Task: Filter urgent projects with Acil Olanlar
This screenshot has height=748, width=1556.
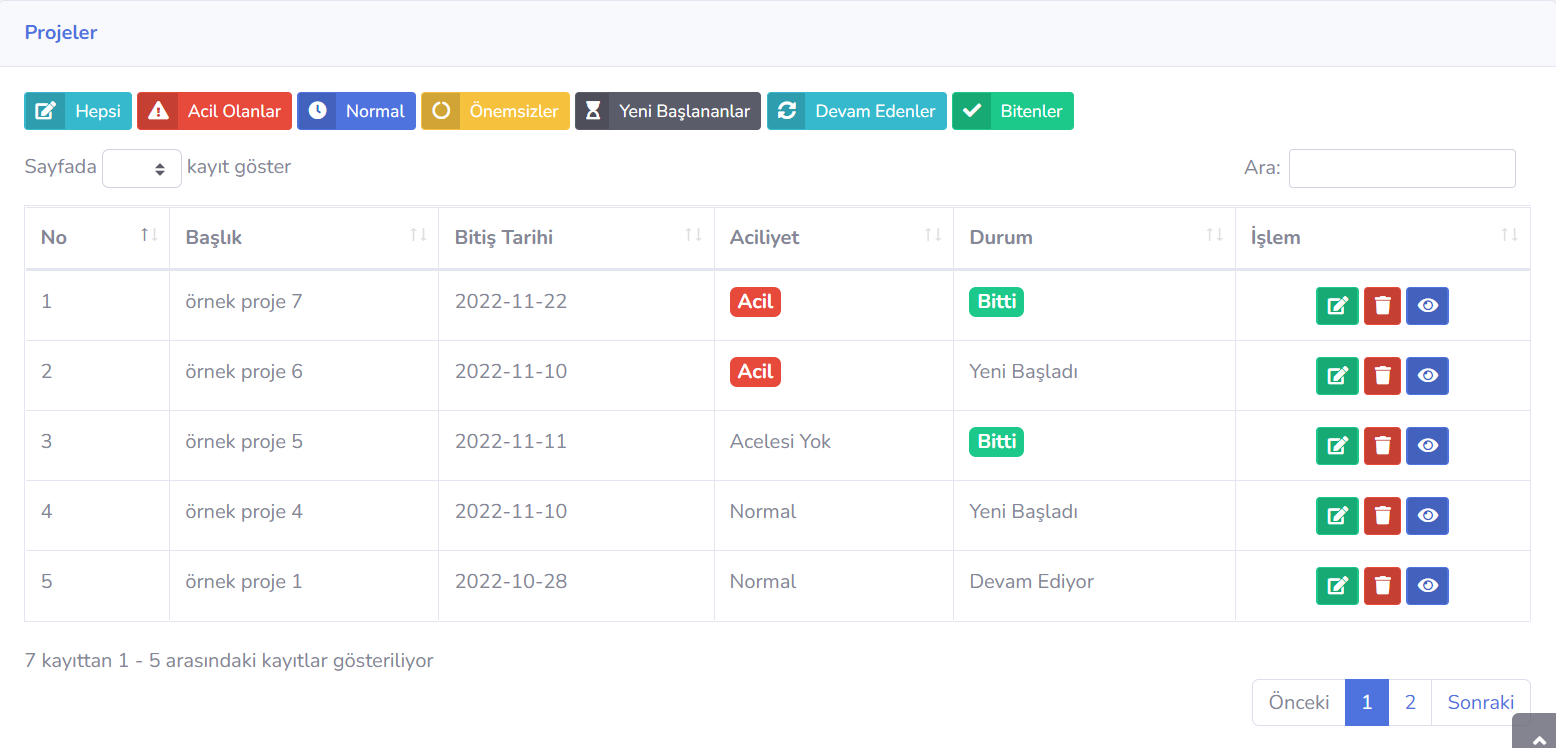Action: click(214, 111)
